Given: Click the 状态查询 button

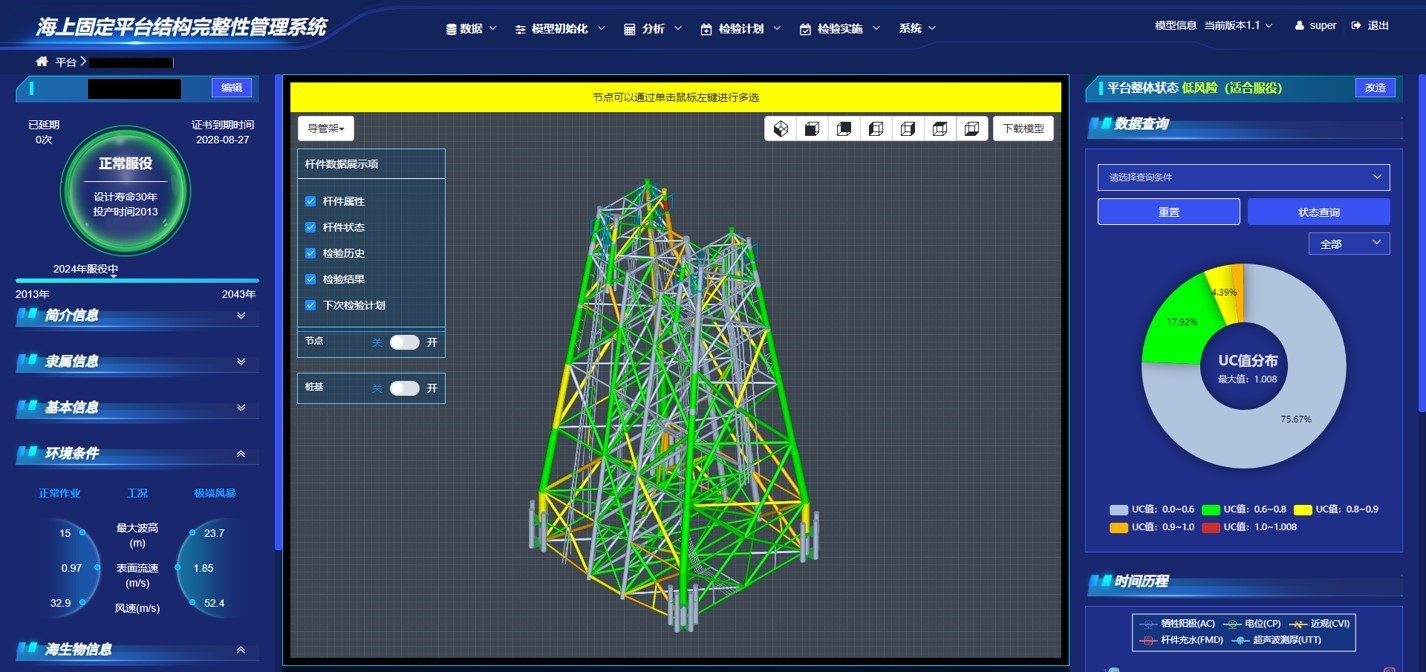Looking at the screenshot, I should coord(1318,212).
